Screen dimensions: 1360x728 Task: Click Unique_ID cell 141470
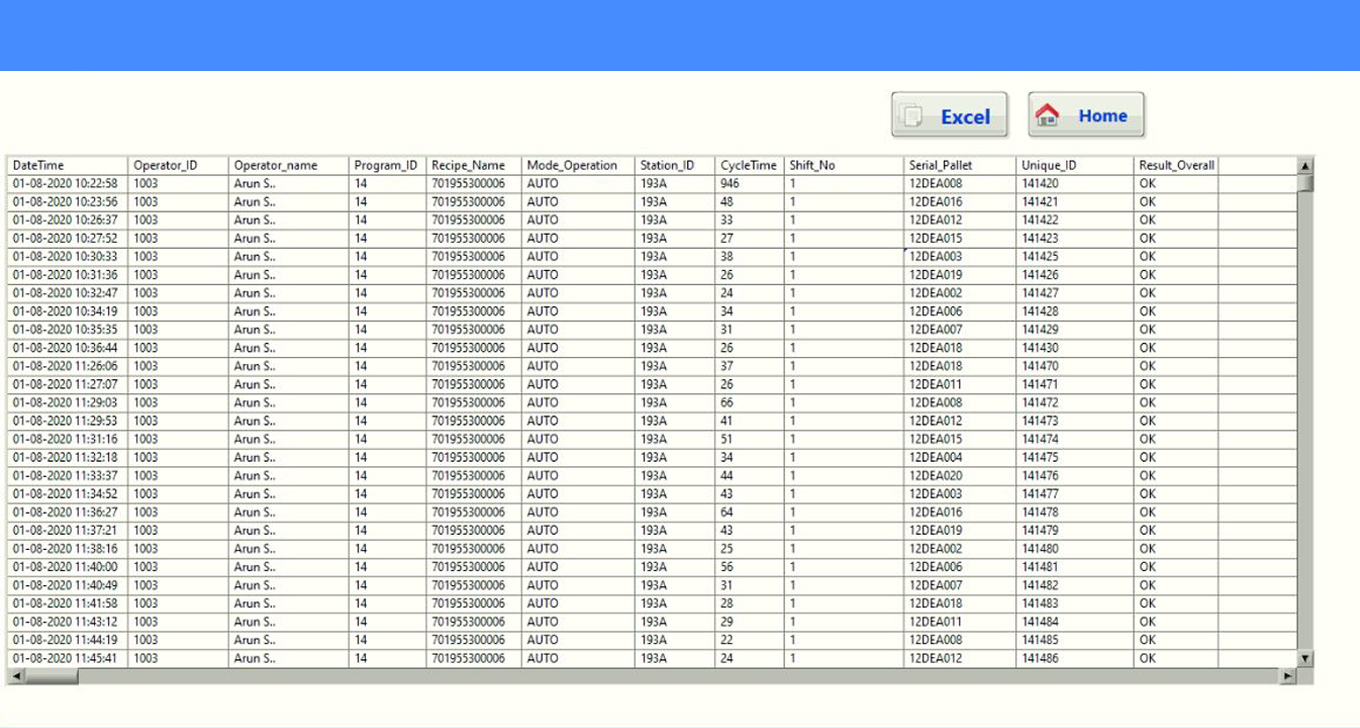[x=1075, y=366]
